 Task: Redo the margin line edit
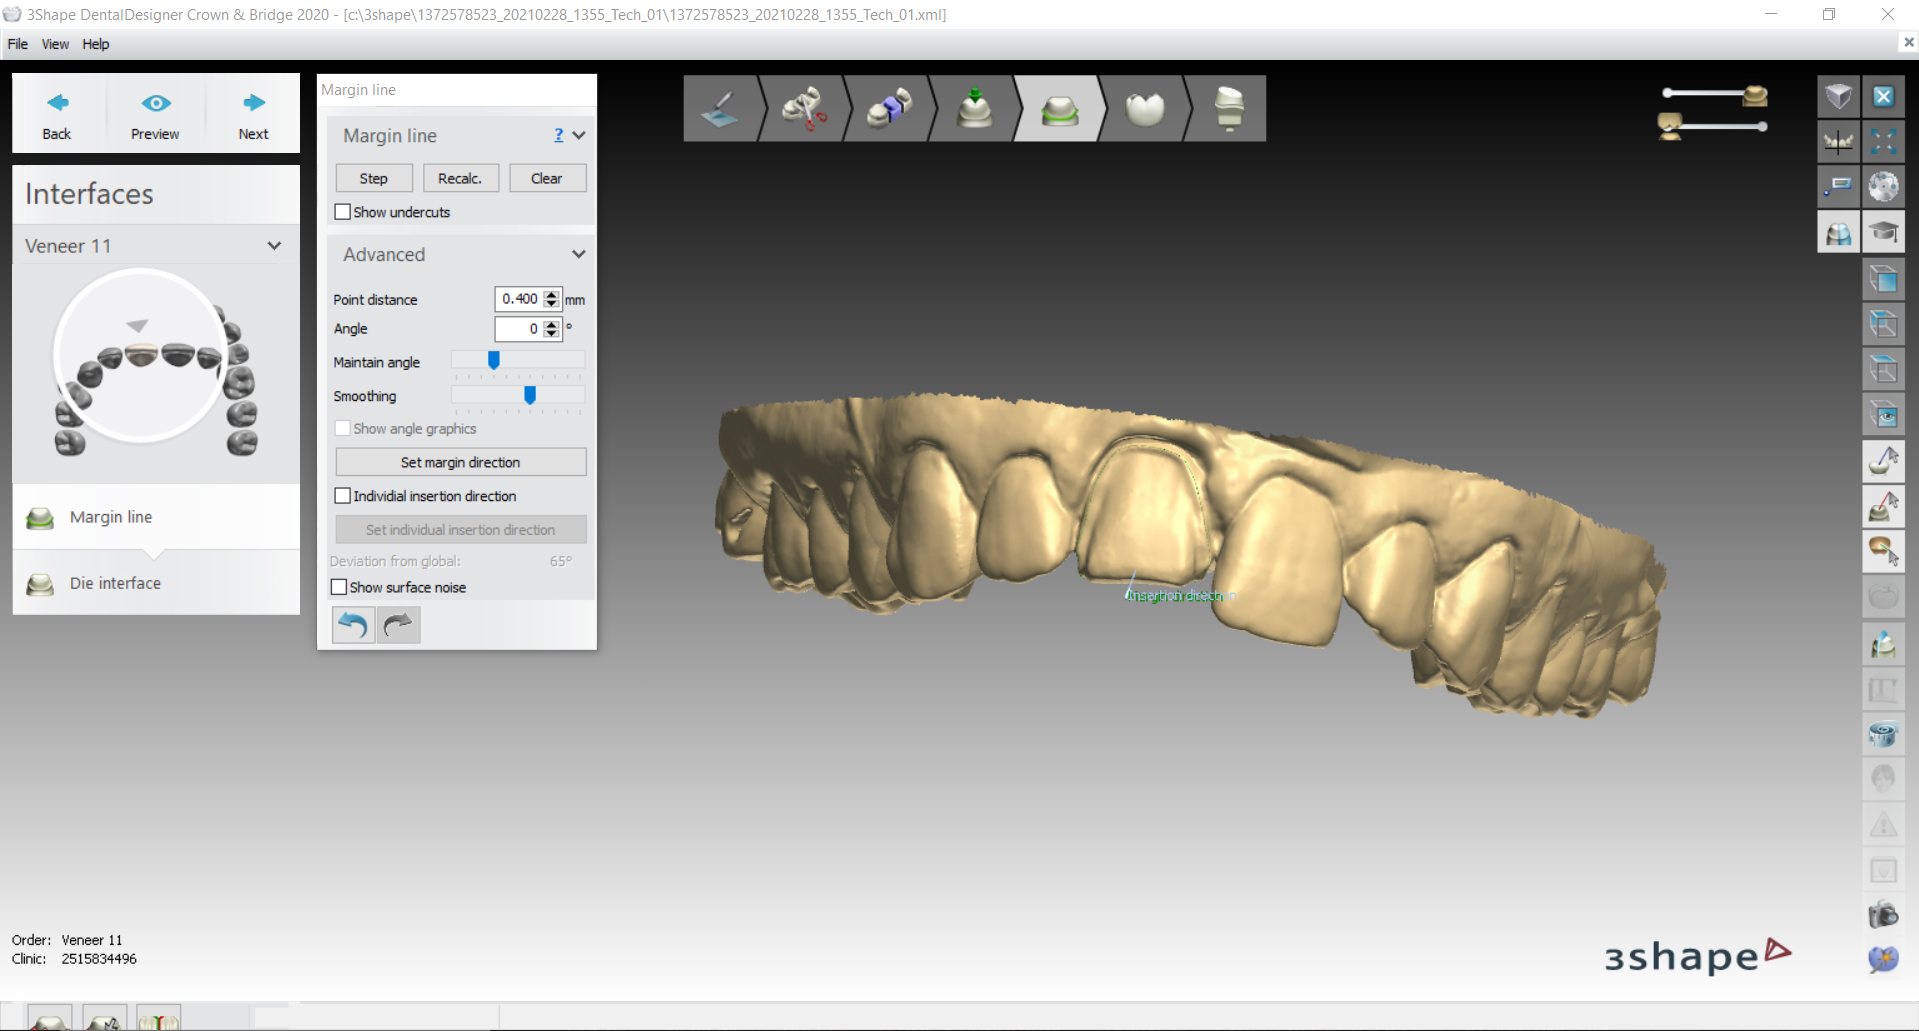pyautogui.click(x=398, y=625)
